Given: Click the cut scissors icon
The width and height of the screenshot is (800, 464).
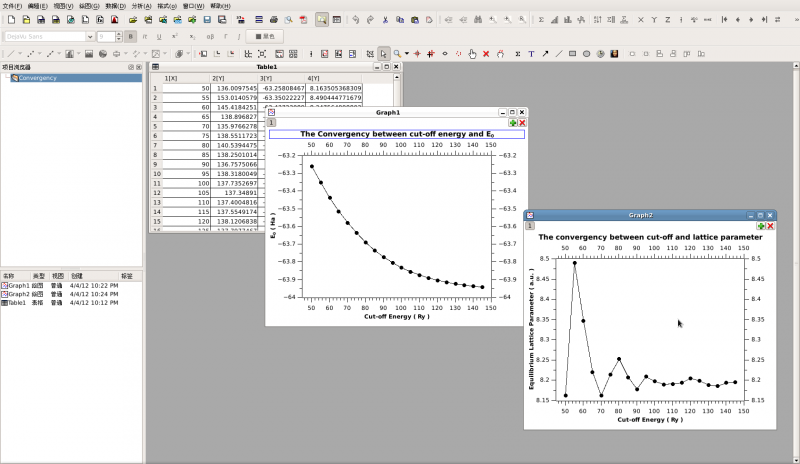Looking at the screenshot, I should [x=385, y=19].
